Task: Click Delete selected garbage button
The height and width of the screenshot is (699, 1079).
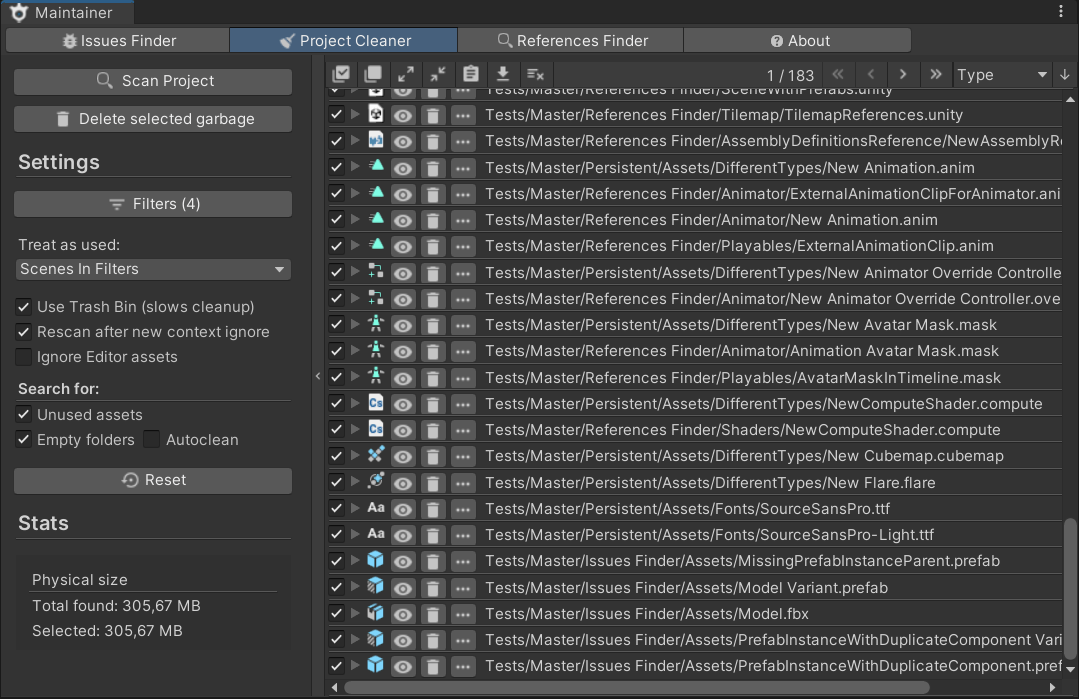Action: 153,119
